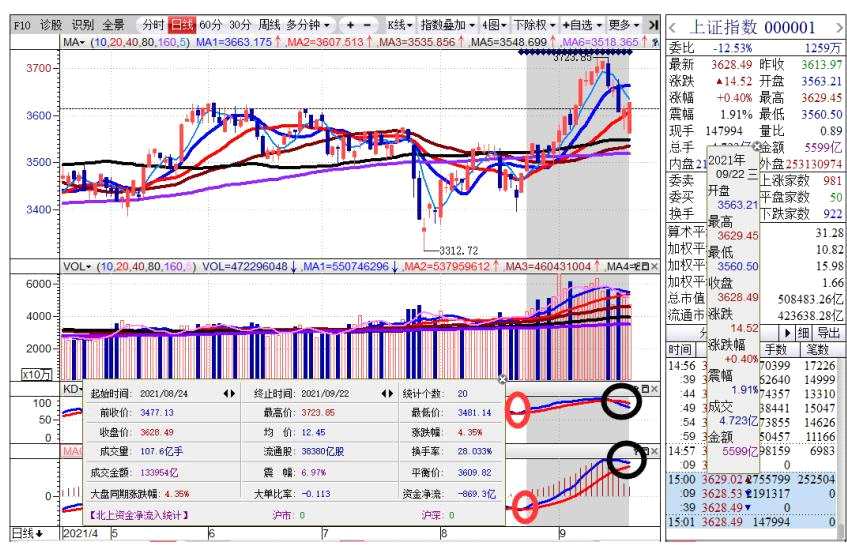Open the +自选 add to watchlist dropdown
The height and width of the screenshot is (549, 847).
(x=582, y=25)
